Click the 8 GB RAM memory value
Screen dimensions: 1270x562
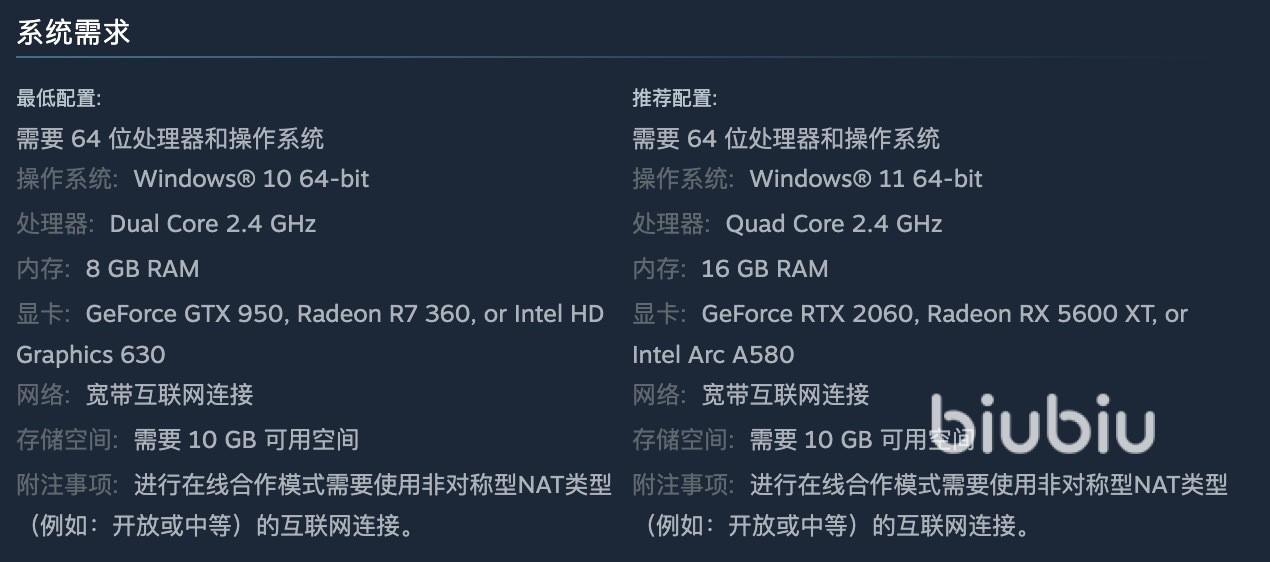(142, 269)
